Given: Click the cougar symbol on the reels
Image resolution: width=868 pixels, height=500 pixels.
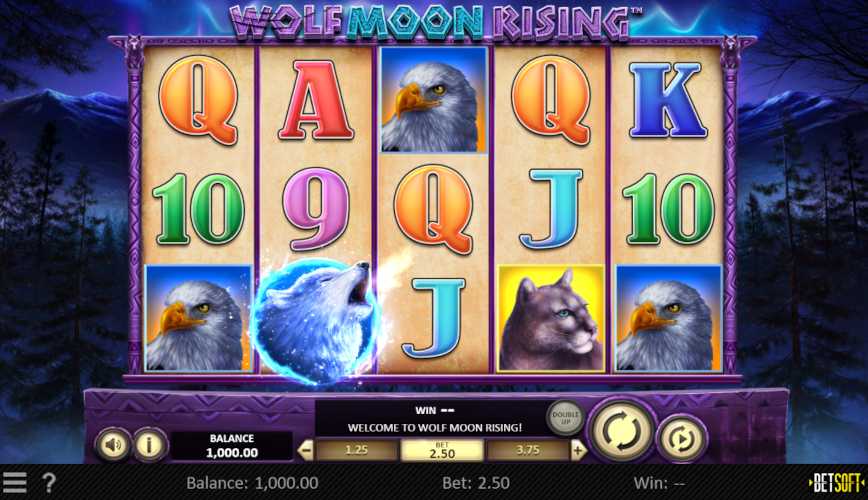Looking at the screenshot, I should [551, 318].
